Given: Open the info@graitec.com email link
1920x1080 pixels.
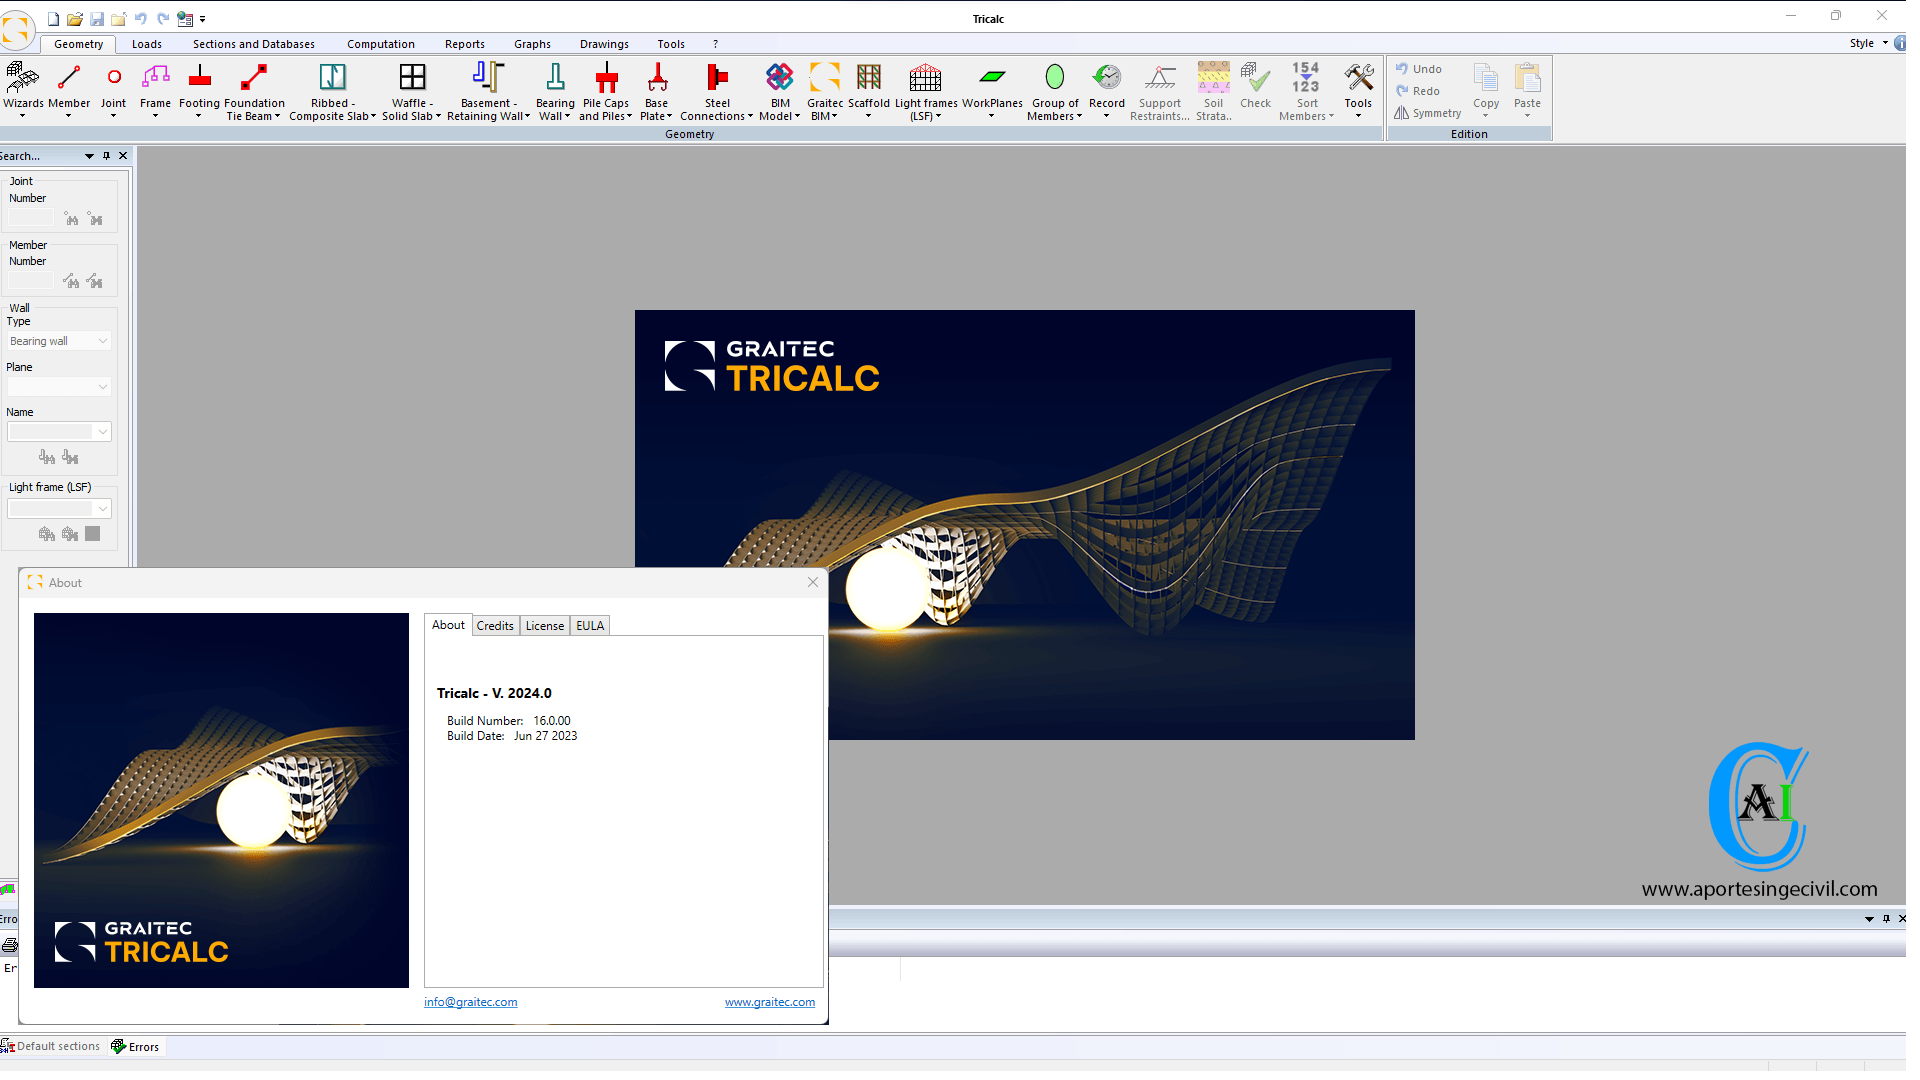Looking at the screenshot, I should (470, 1001).
